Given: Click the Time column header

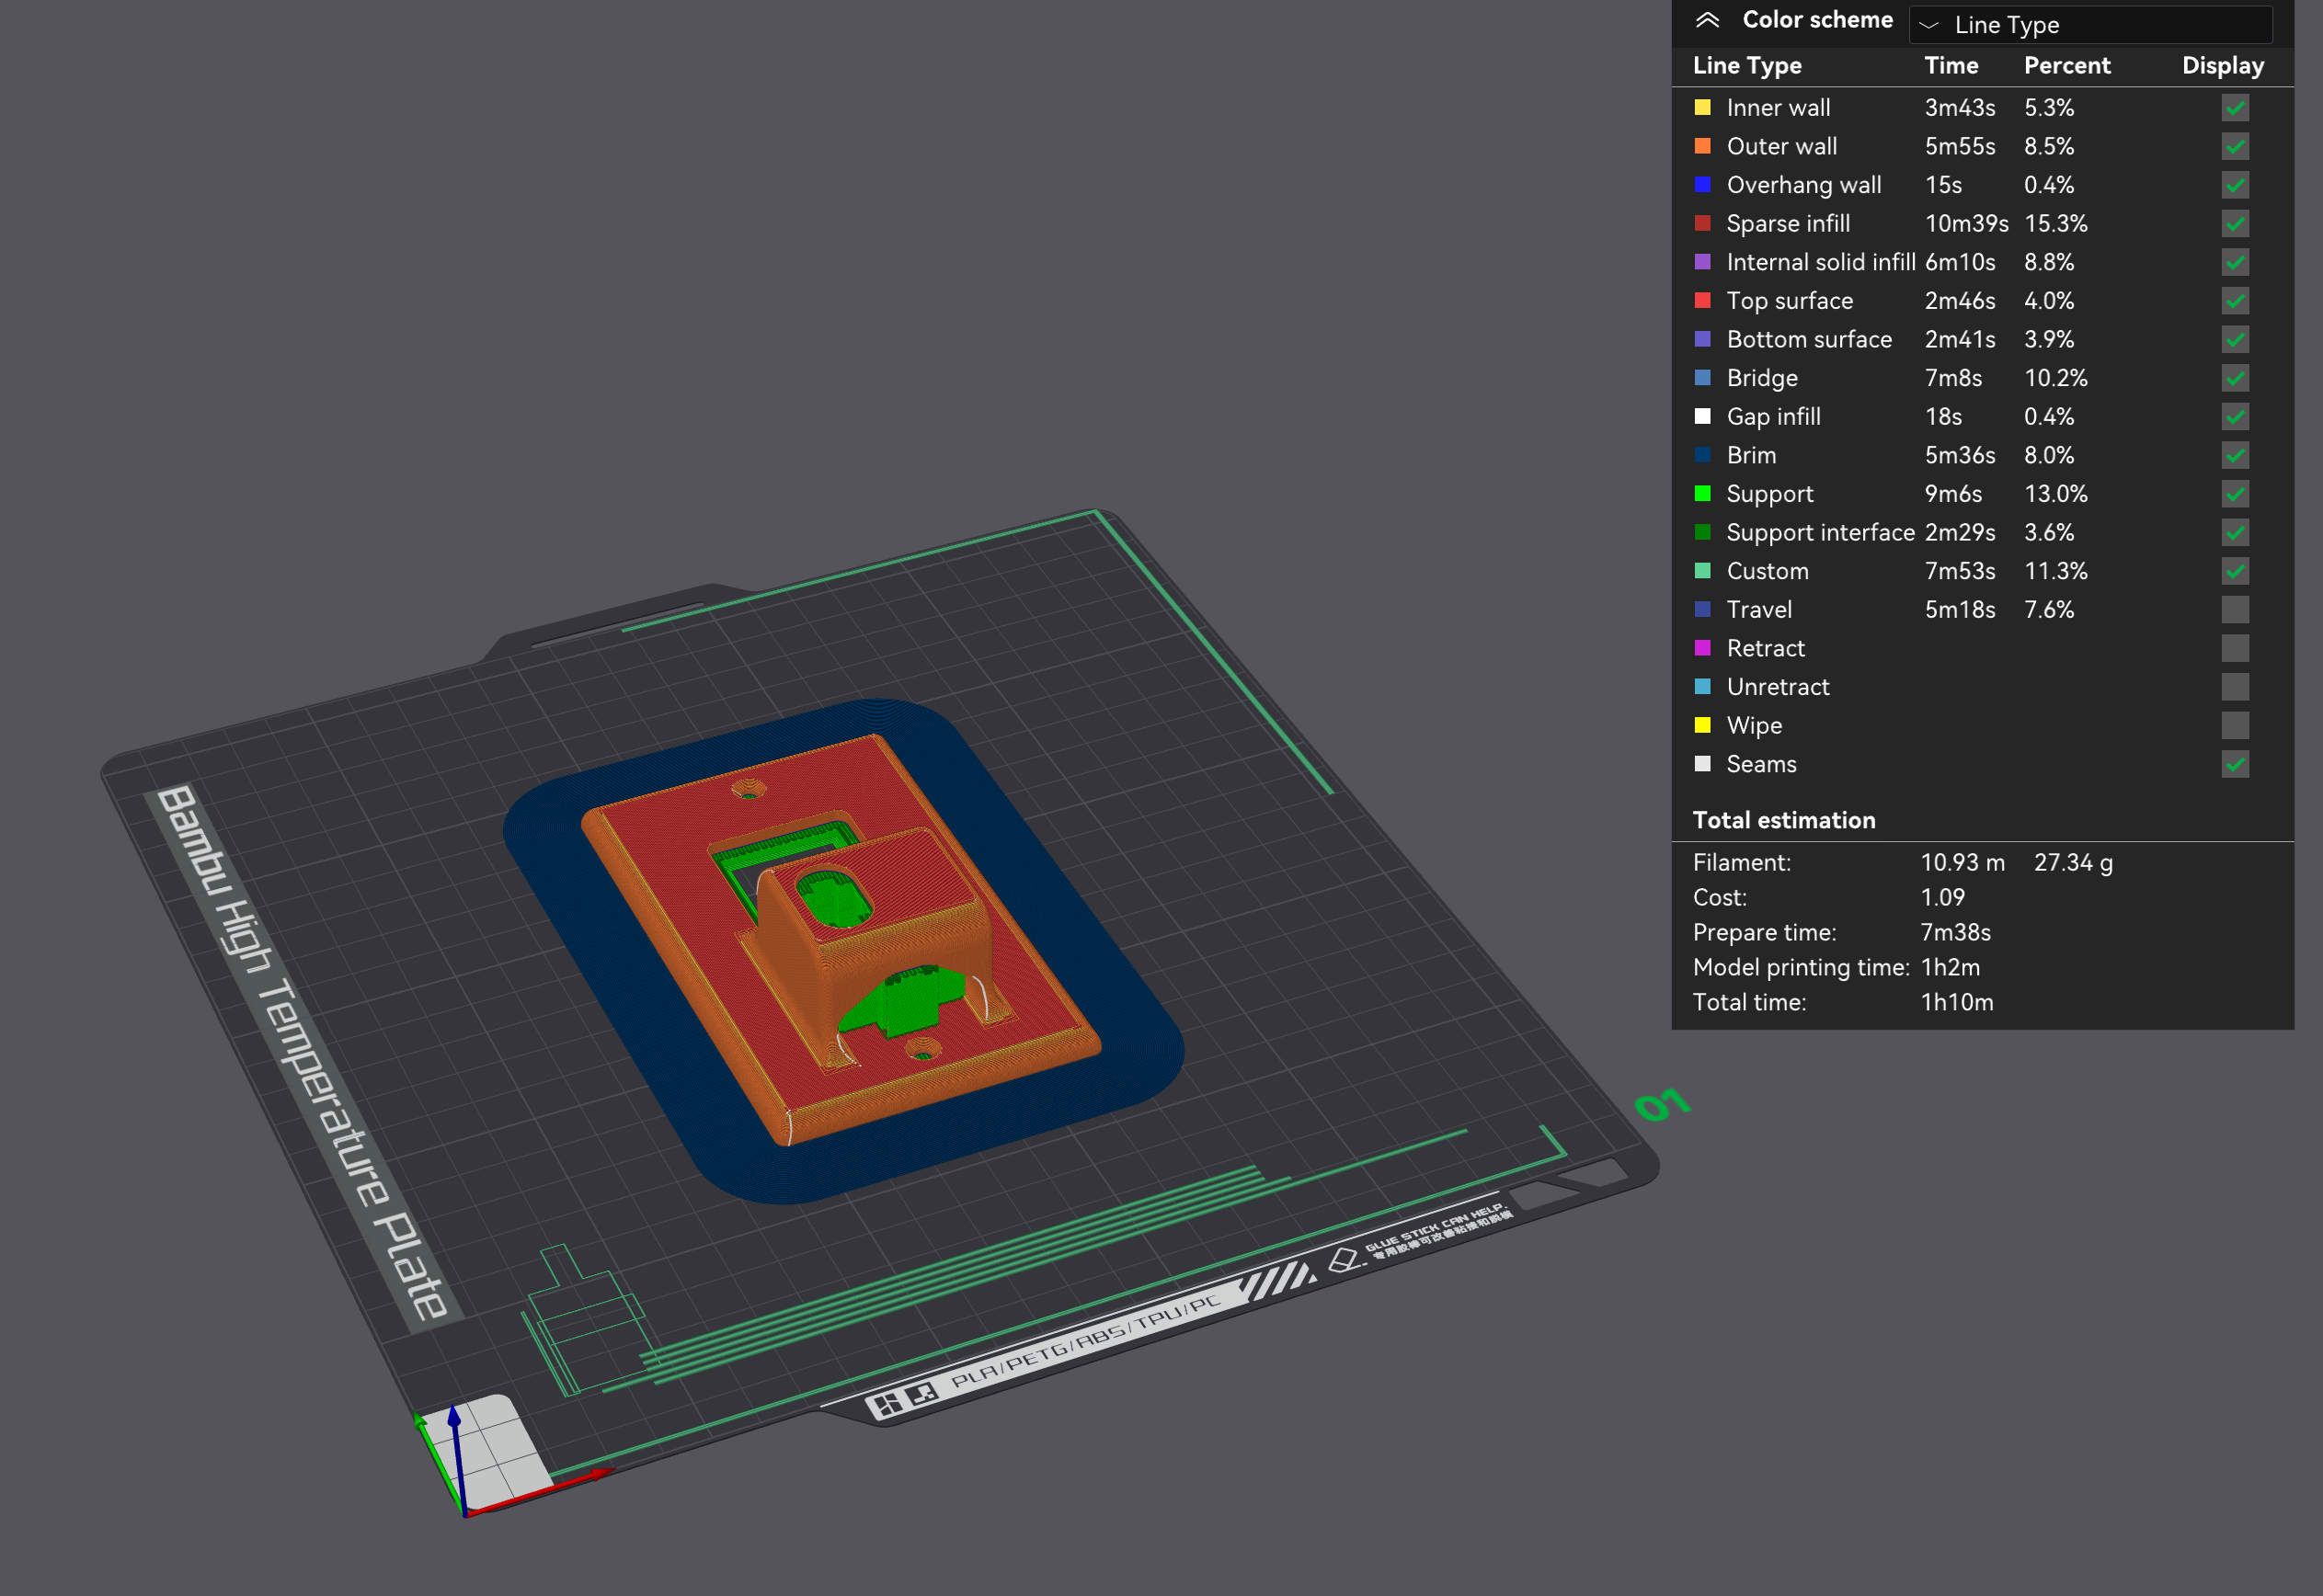Looking at the screenshot, I should (x=1951, y=66).
